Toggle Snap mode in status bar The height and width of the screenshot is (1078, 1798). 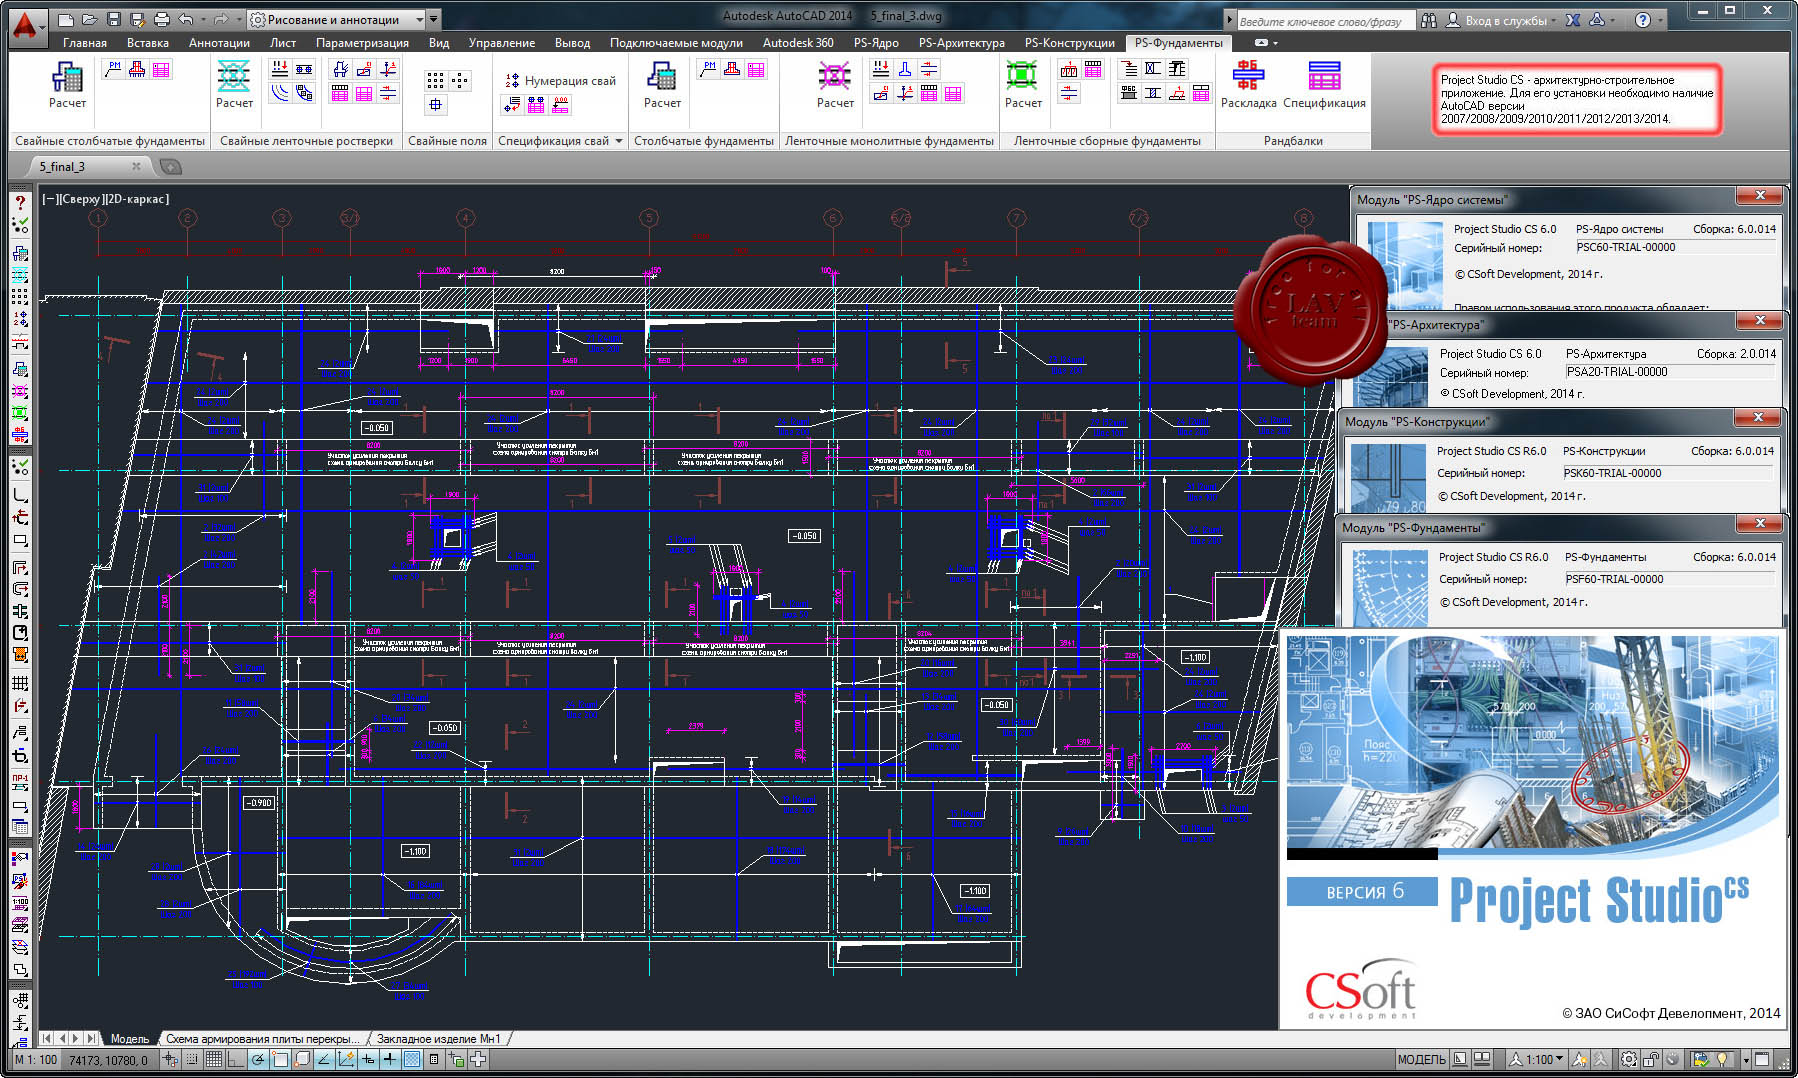[192, 1059]
